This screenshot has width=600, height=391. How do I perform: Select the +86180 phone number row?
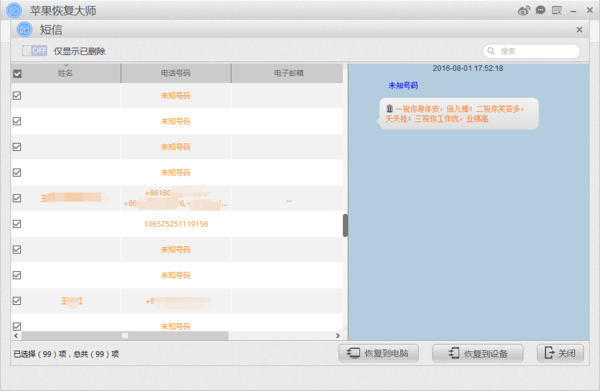[x=177, y=198]
